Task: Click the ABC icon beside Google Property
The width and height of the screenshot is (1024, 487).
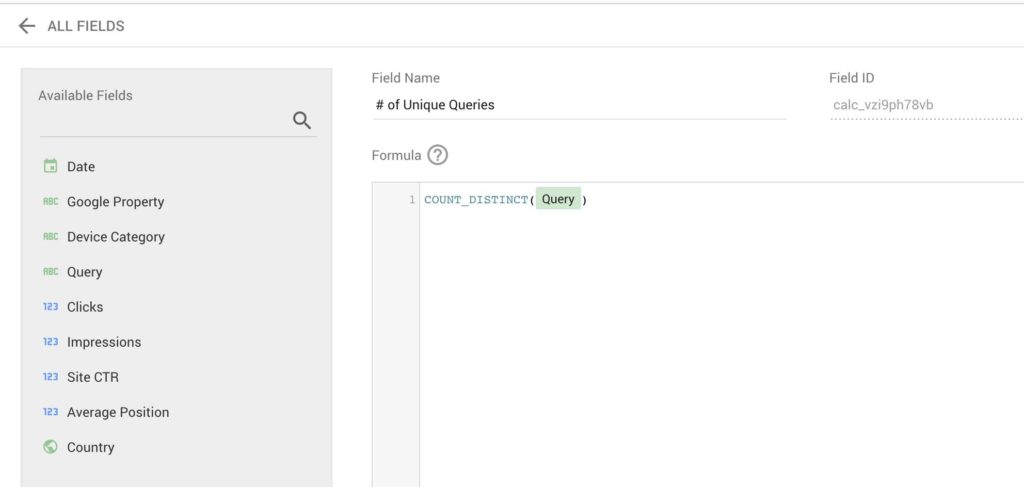Action: (50, 202)
